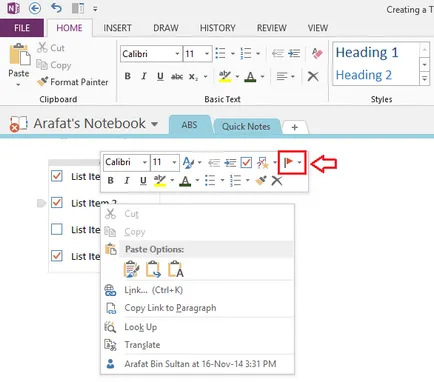The height and width of the screenshot is (382, 434).
Task: Apply the Heading 2 style
Action: (364, 75)
